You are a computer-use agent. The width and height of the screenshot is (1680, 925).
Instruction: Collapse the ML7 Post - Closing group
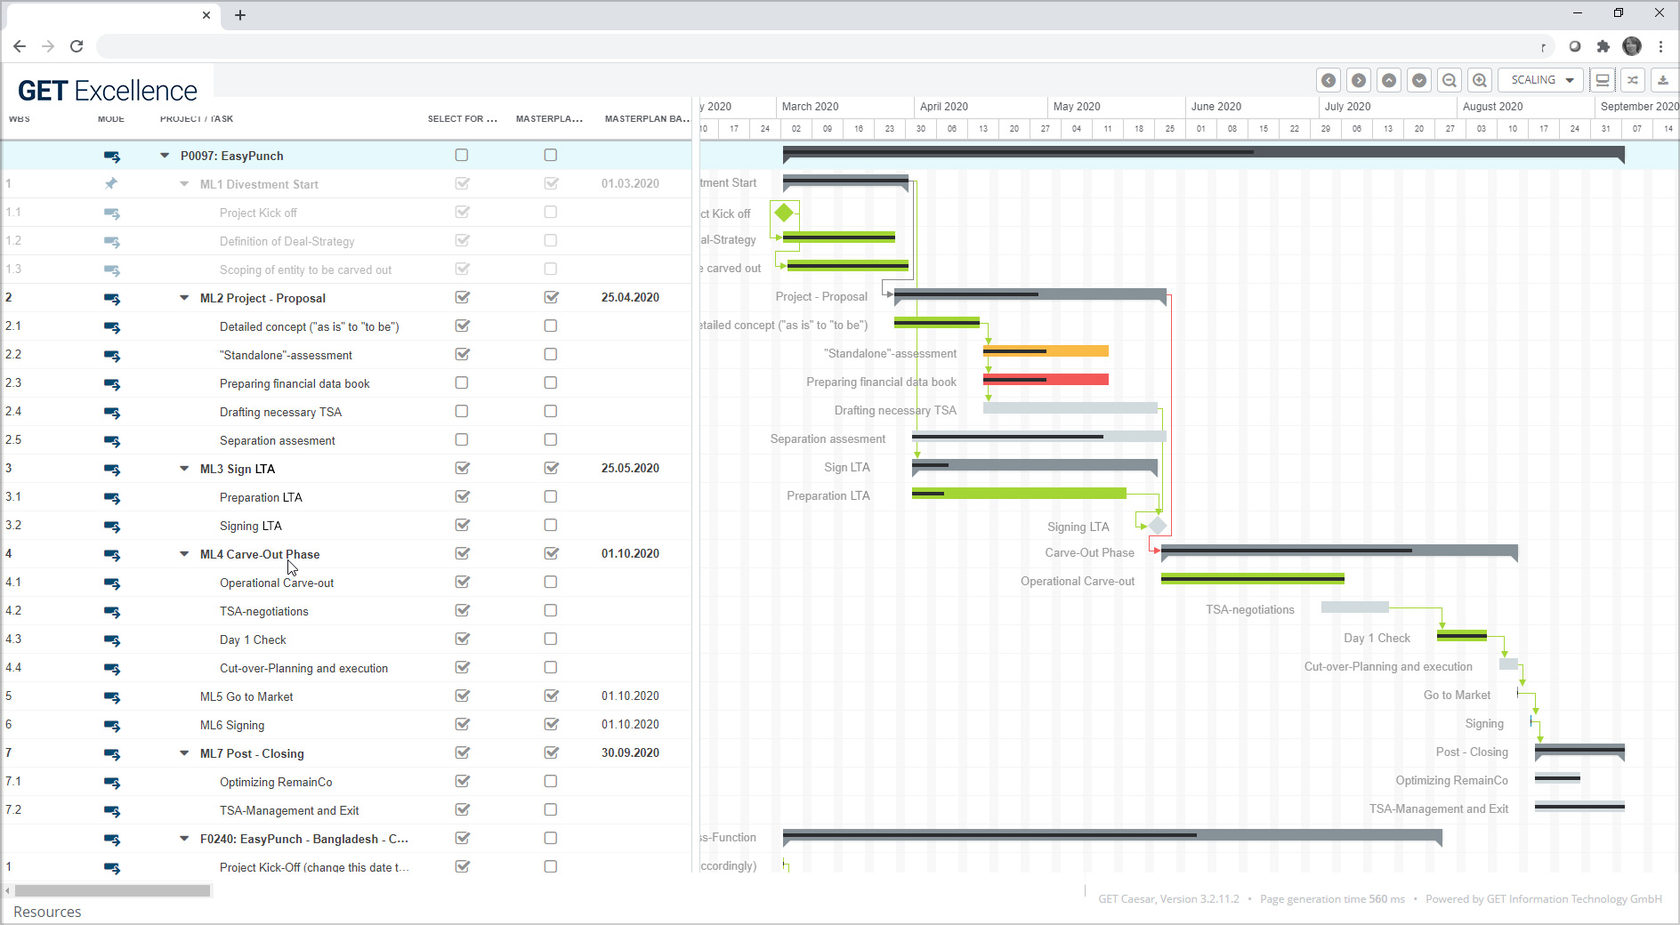tap(184, 753)
